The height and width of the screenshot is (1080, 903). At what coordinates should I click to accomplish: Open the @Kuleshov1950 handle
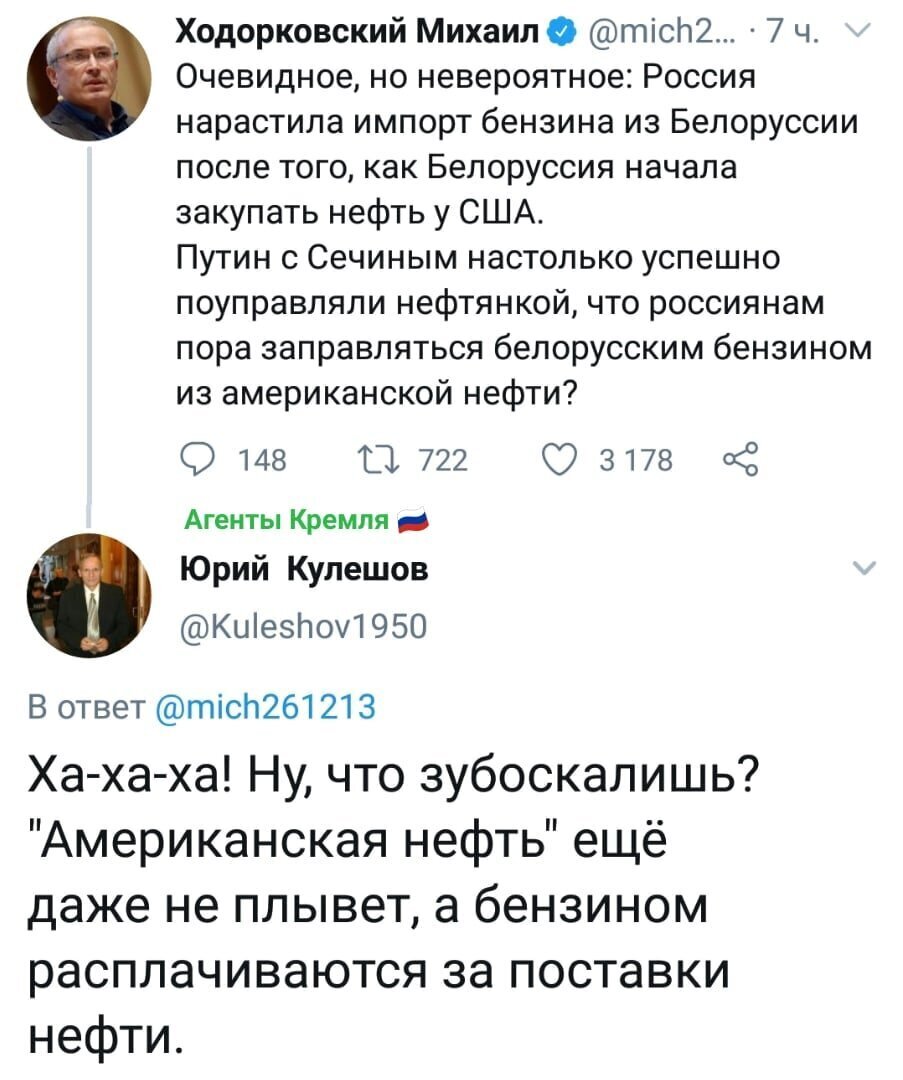[x=303, y=626]
